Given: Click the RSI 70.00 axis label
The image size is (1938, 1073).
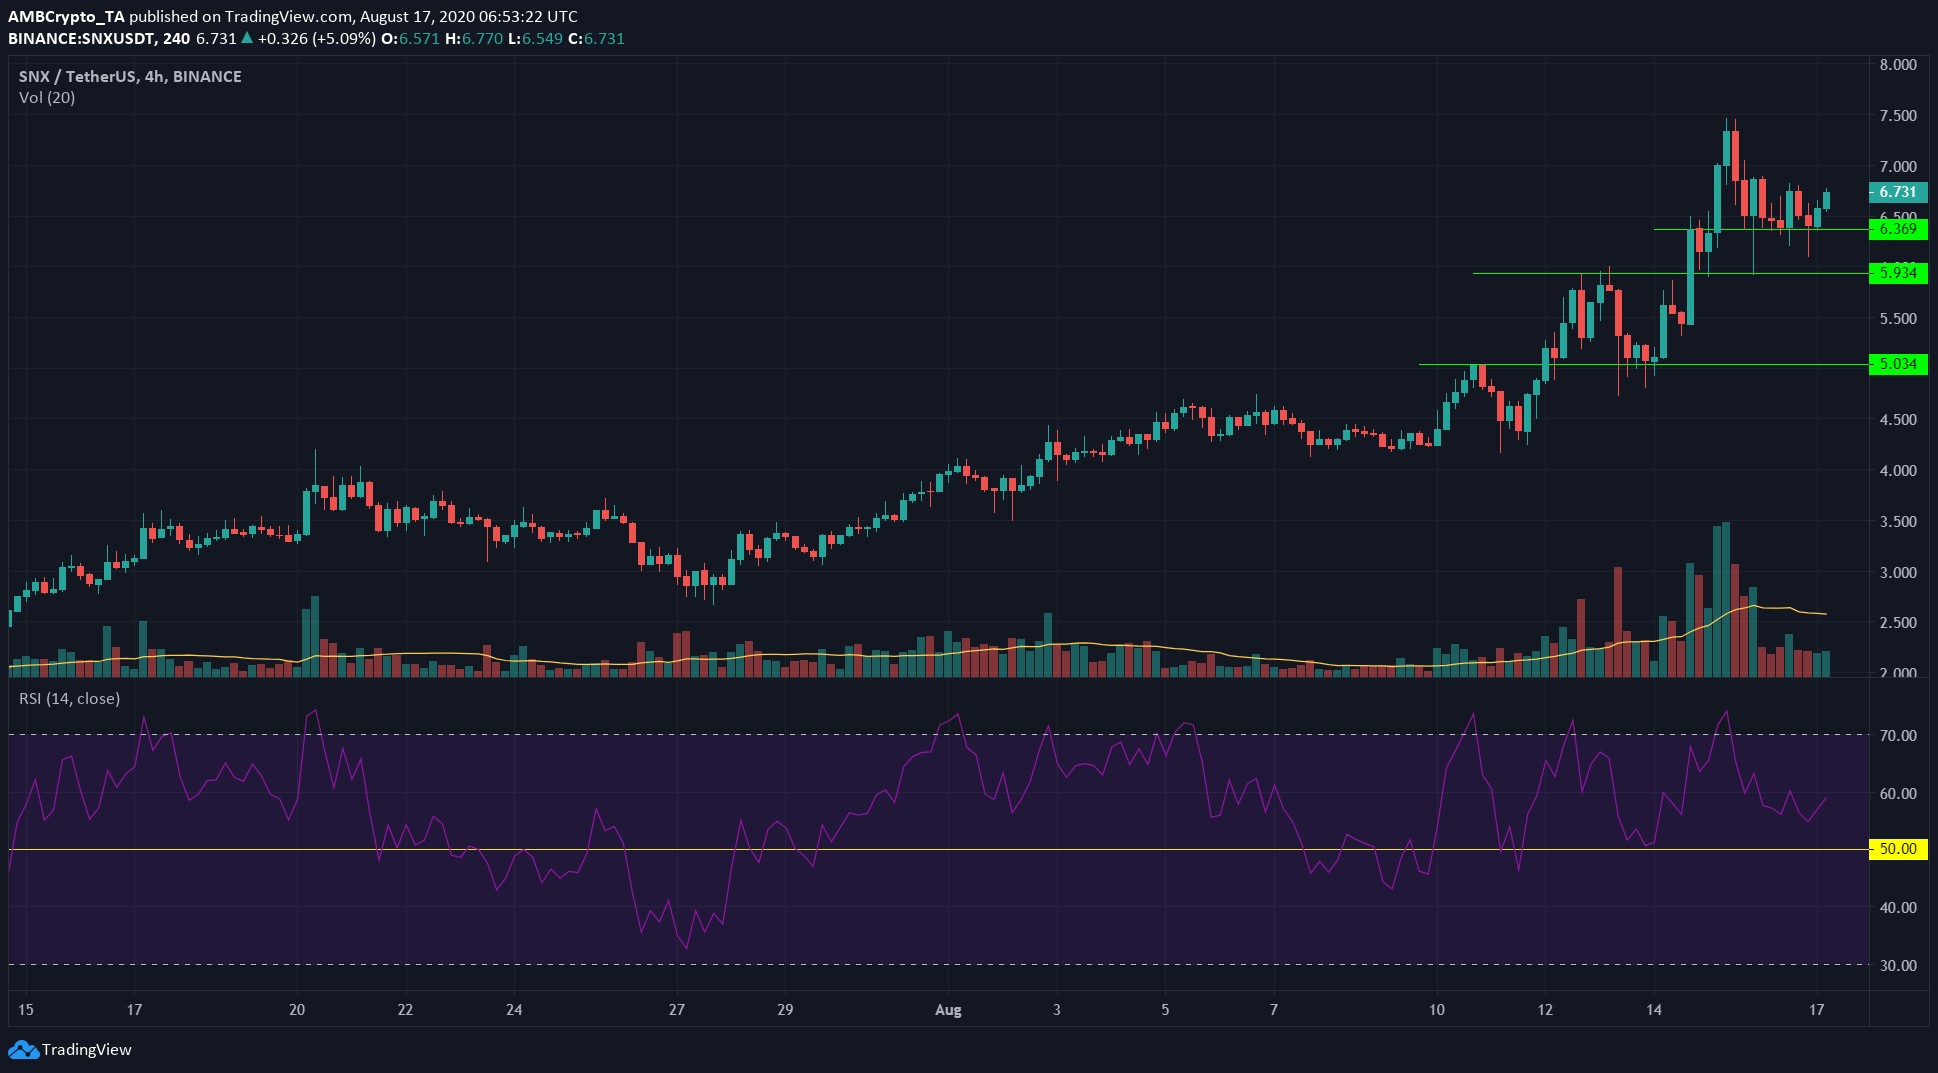Looking at the screenshot, I should (x=1898, y=736).
